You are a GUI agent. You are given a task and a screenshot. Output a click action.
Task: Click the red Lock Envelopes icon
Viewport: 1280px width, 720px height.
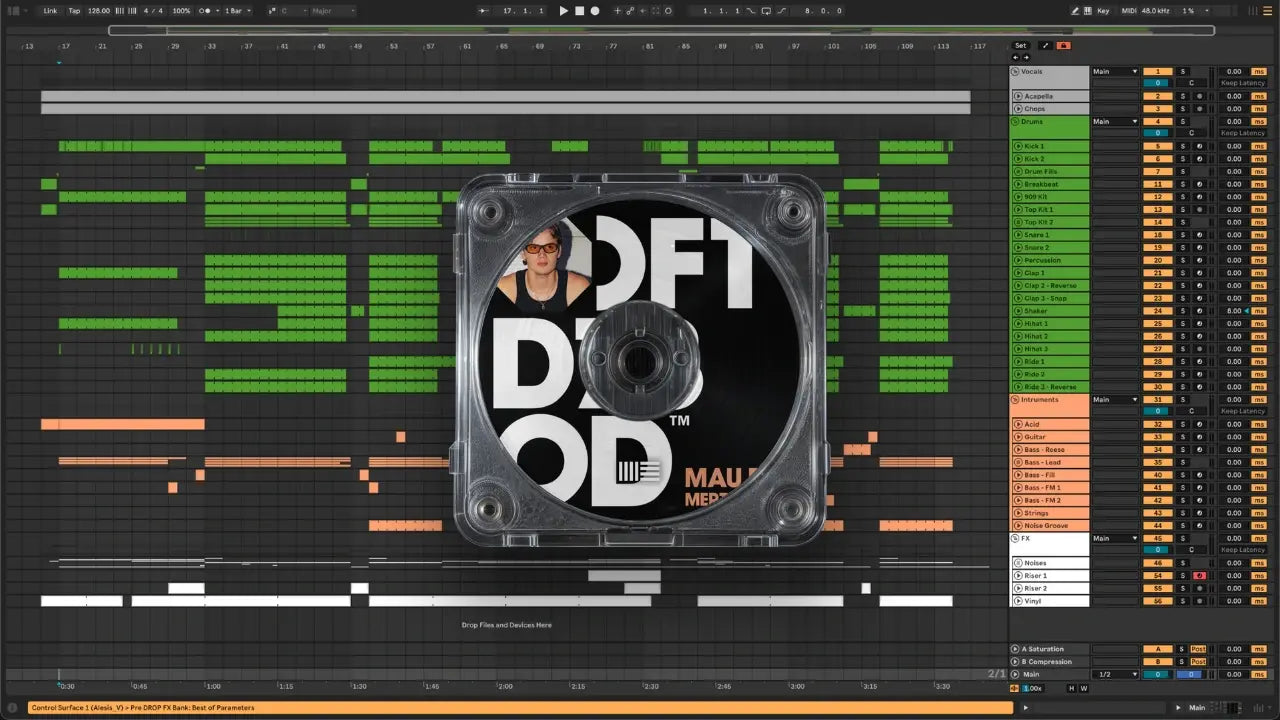[1063, 45]
